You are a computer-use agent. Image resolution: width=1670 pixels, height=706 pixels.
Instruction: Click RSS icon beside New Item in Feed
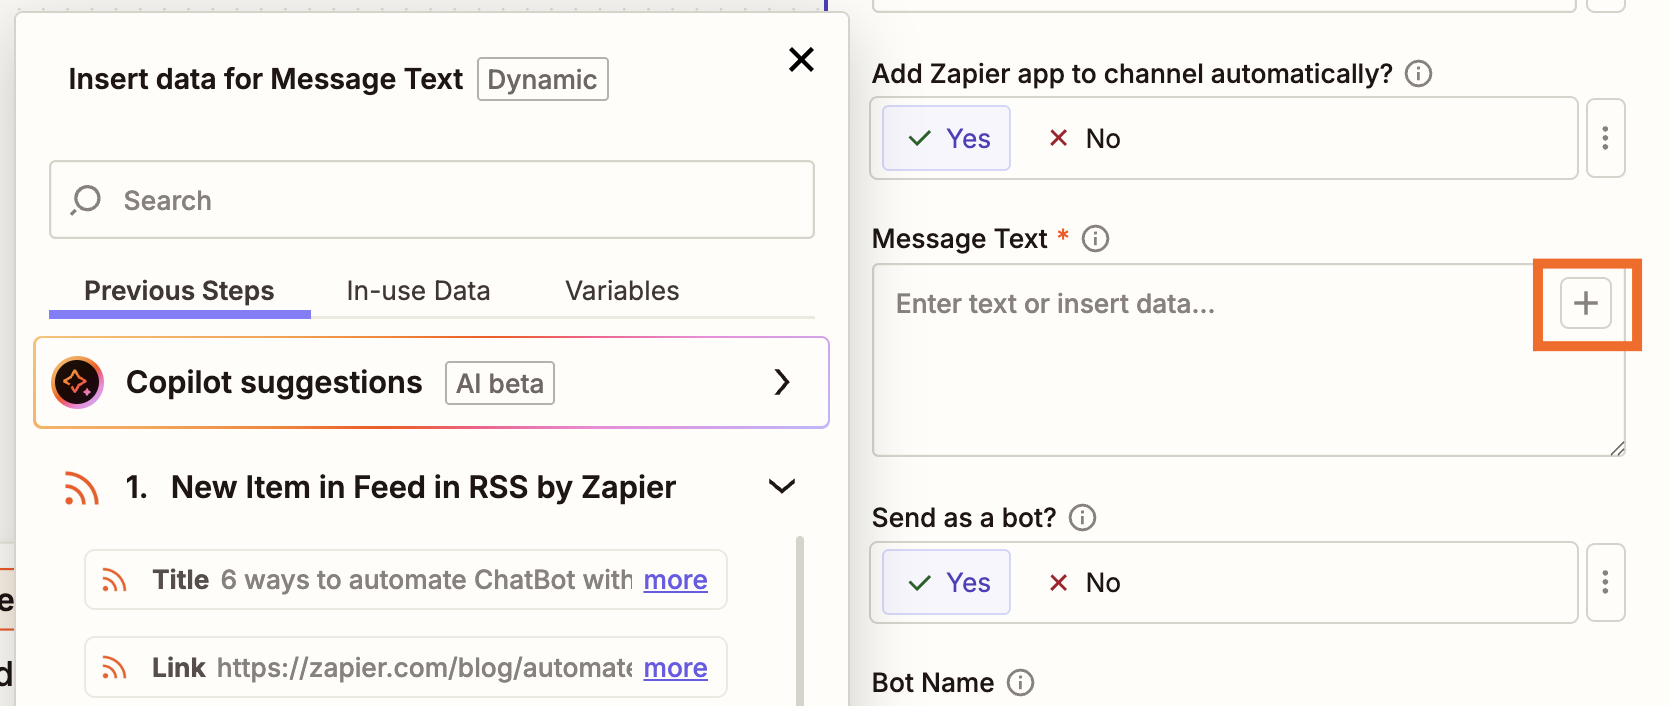(x=82, y=488)
